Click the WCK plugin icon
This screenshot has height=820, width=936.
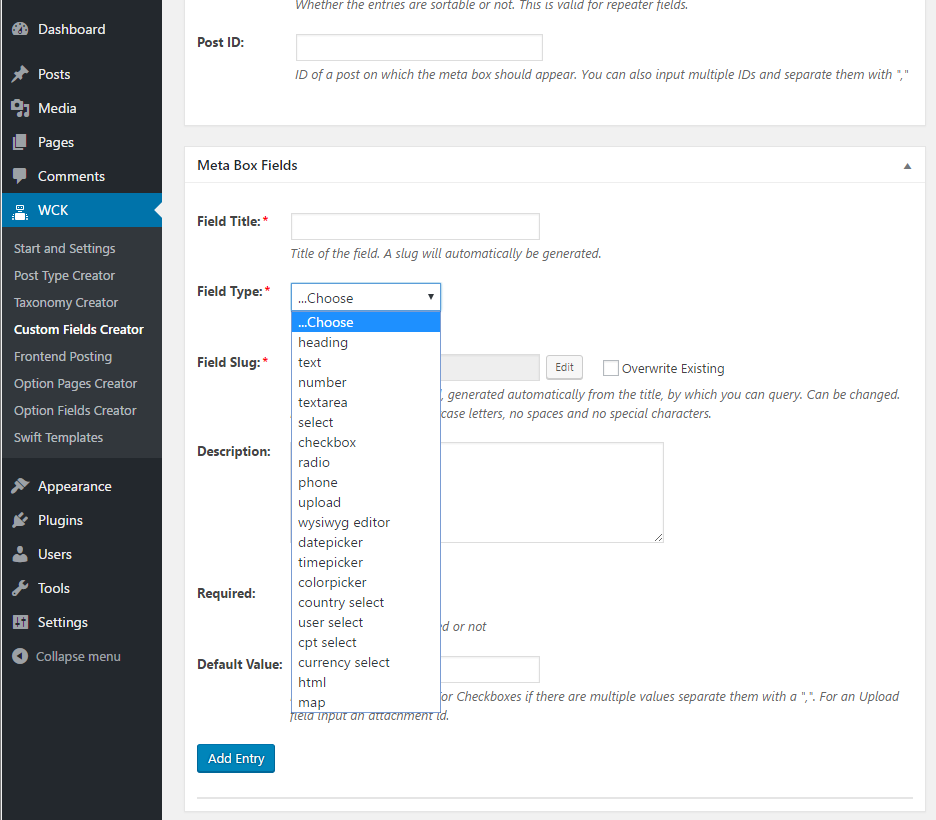tap(20, 211)
